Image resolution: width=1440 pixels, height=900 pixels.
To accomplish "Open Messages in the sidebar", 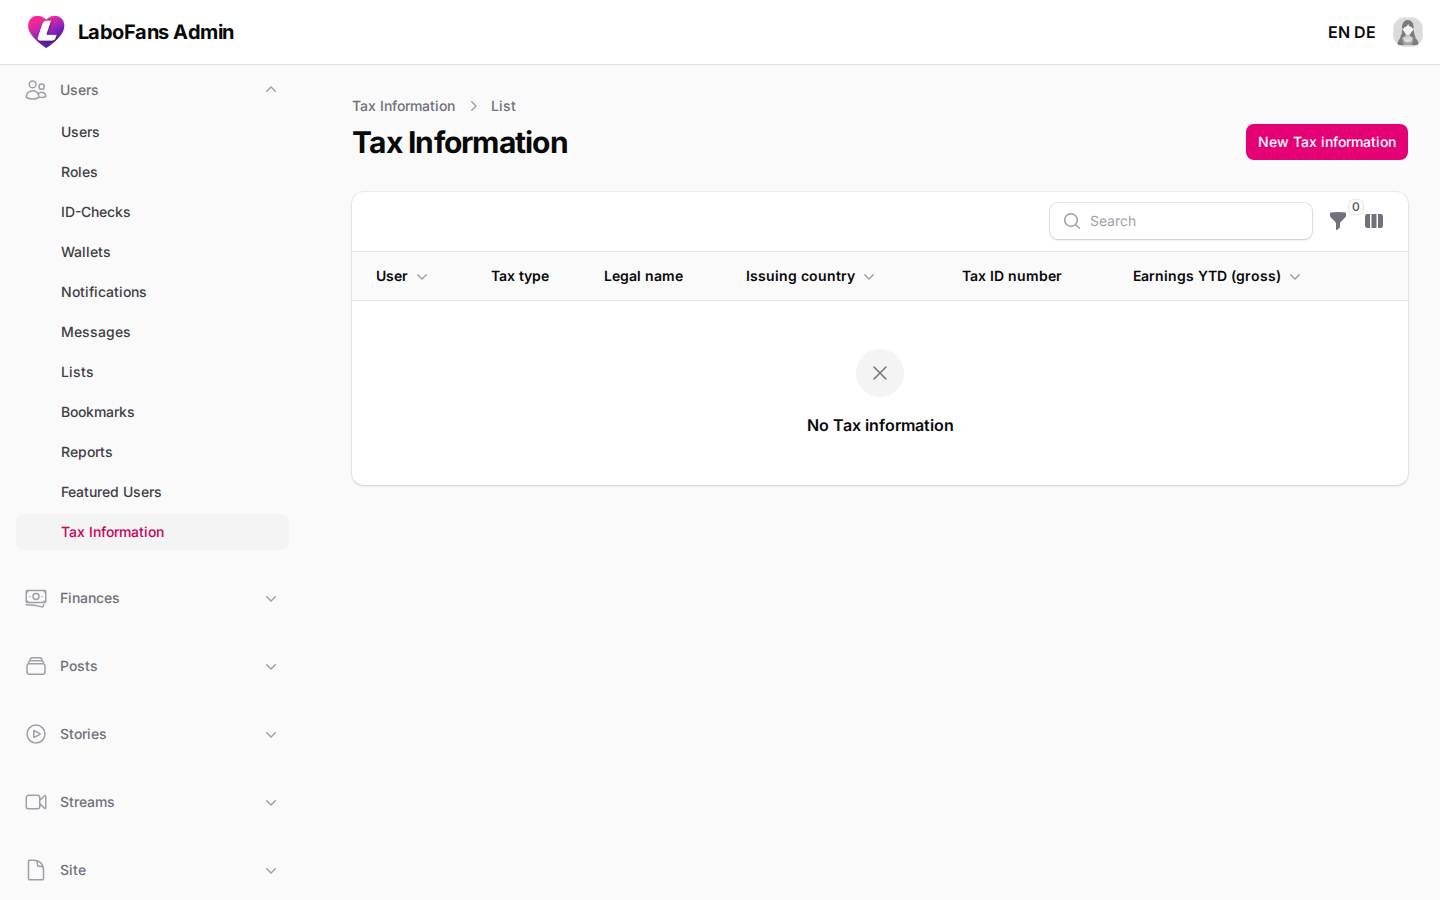I will tap(152, 332).
